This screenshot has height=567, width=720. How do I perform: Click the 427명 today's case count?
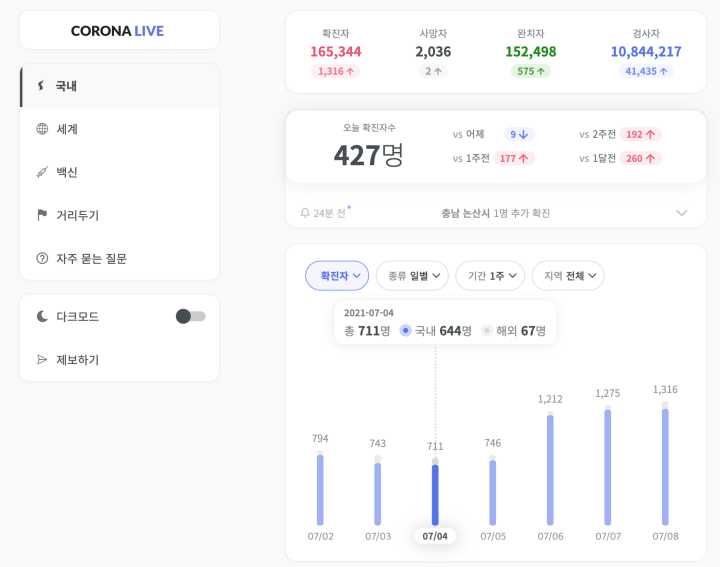pyautogui.click(x=369, y=155)
